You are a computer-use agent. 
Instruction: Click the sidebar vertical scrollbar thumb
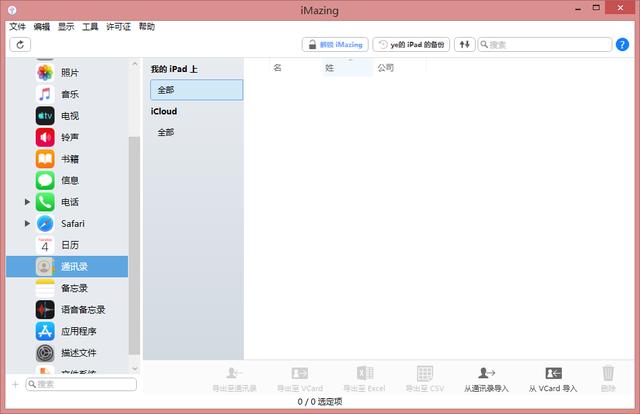[135, 245]
